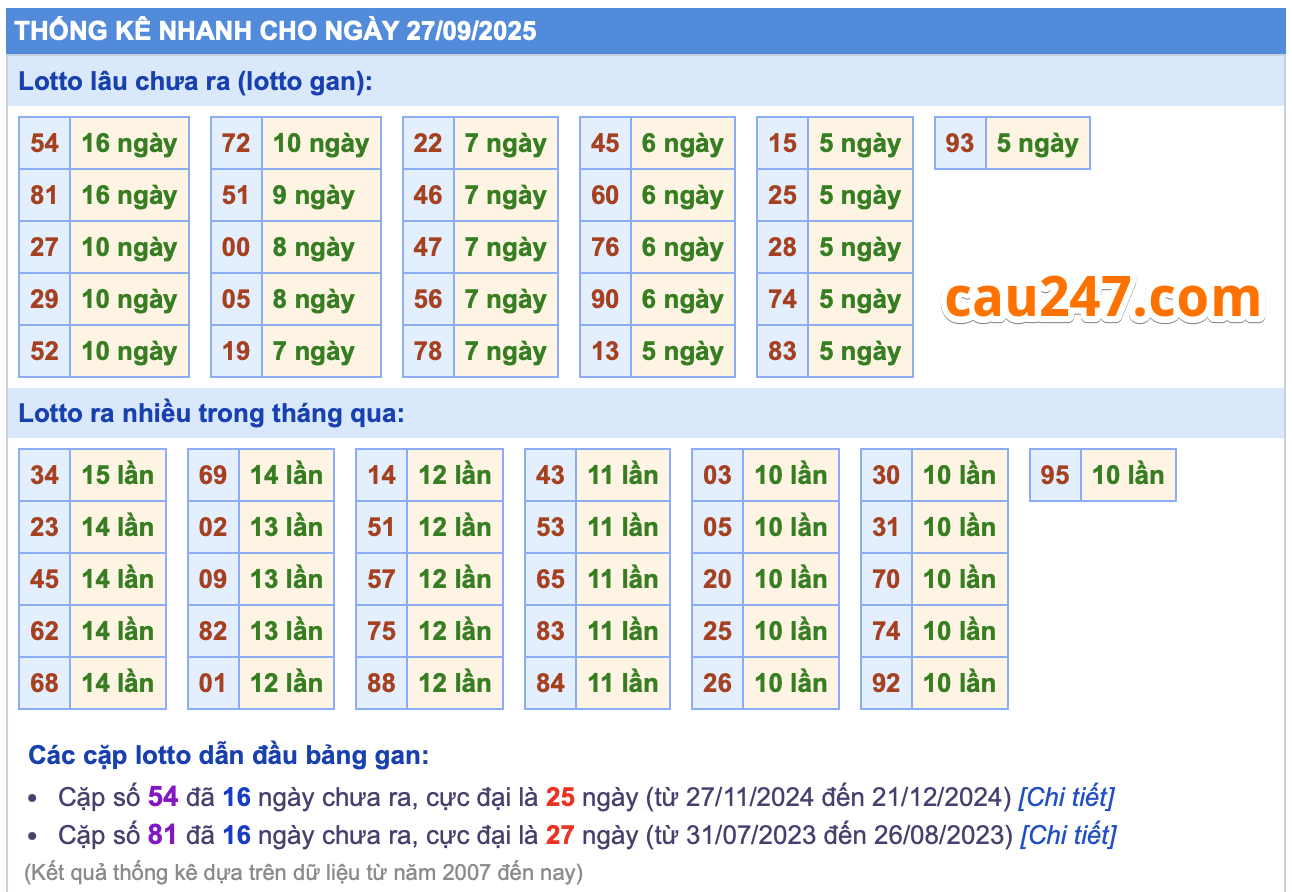Click number 92 in frequent lotto table
Image resolution: width=1292 pixels, height=892 pixels.
[x=886, y=684]
